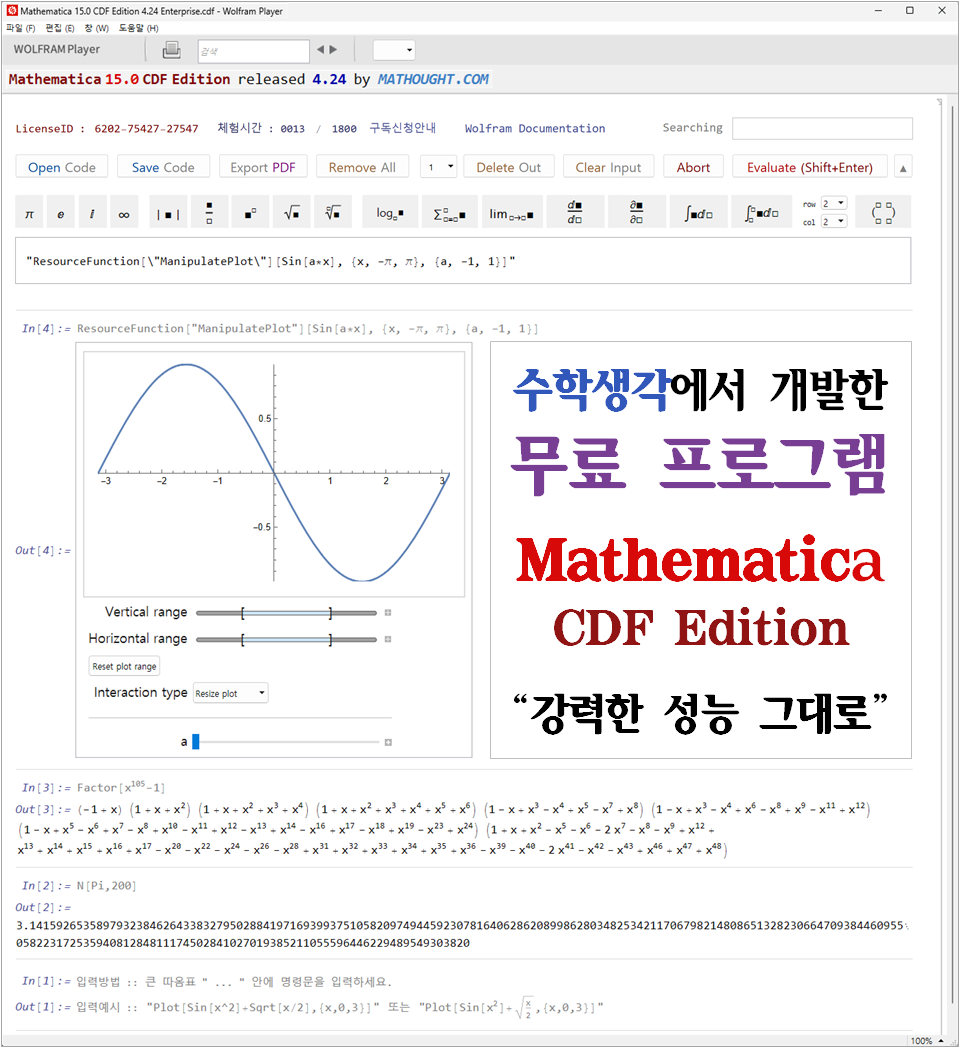Click the code input text area
The height and width of the screenshot is (1049, 960).
pyautogui.click(x=463, y=261)
